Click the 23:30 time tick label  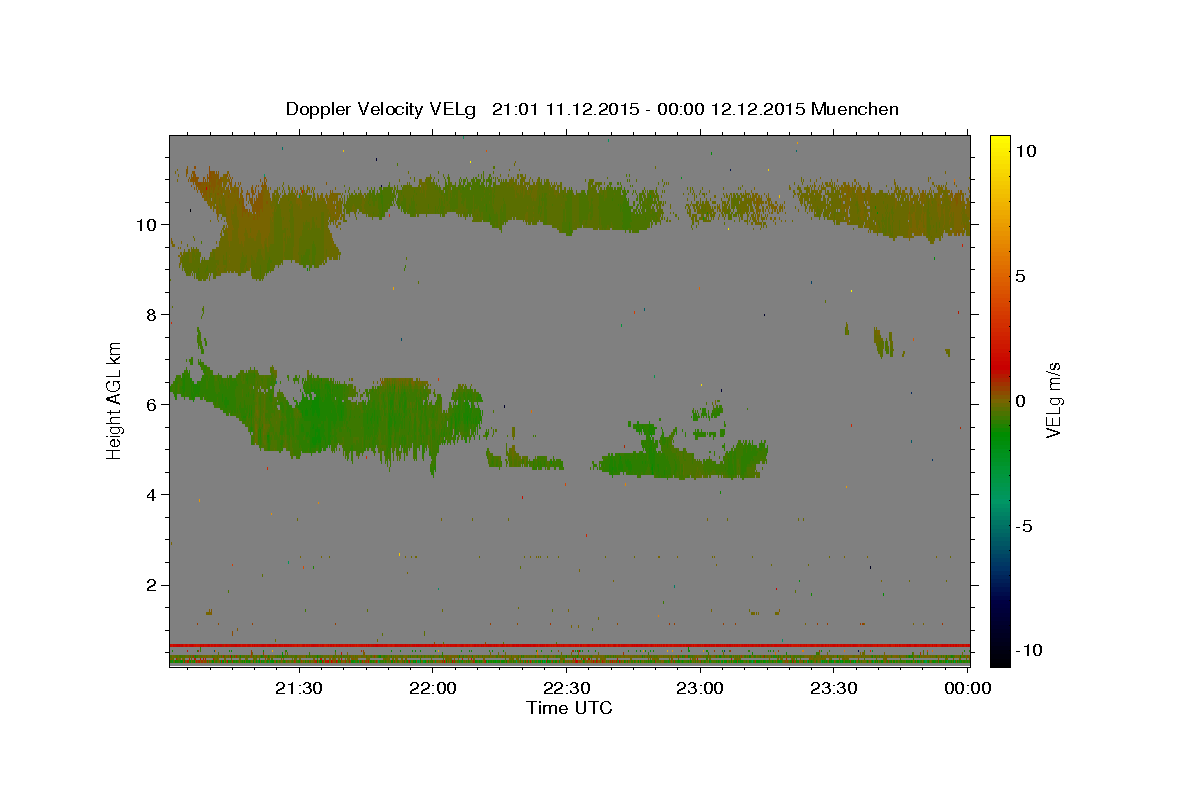833,688
